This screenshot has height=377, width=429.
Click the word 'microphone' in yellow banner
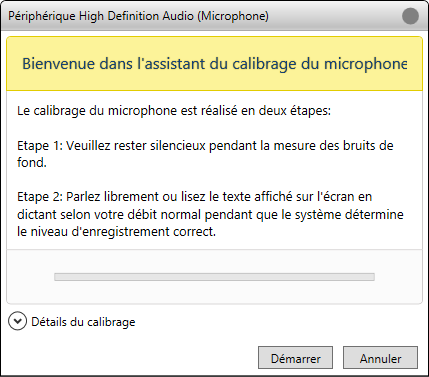tap(366, 64)
